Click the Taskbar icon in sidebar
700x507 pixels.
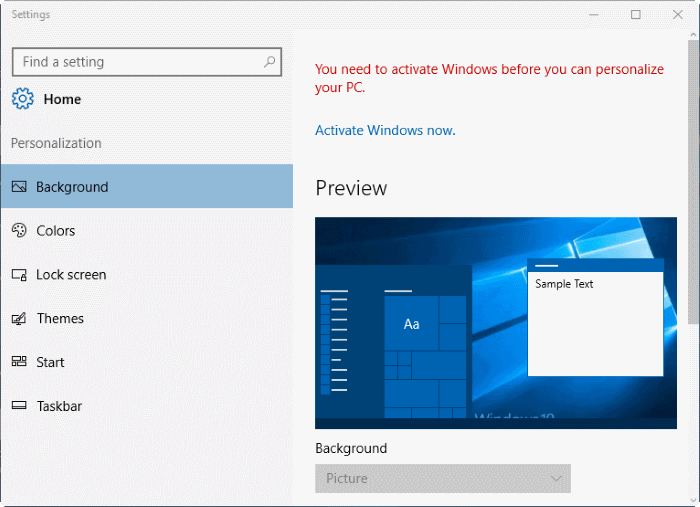[18, 407]
